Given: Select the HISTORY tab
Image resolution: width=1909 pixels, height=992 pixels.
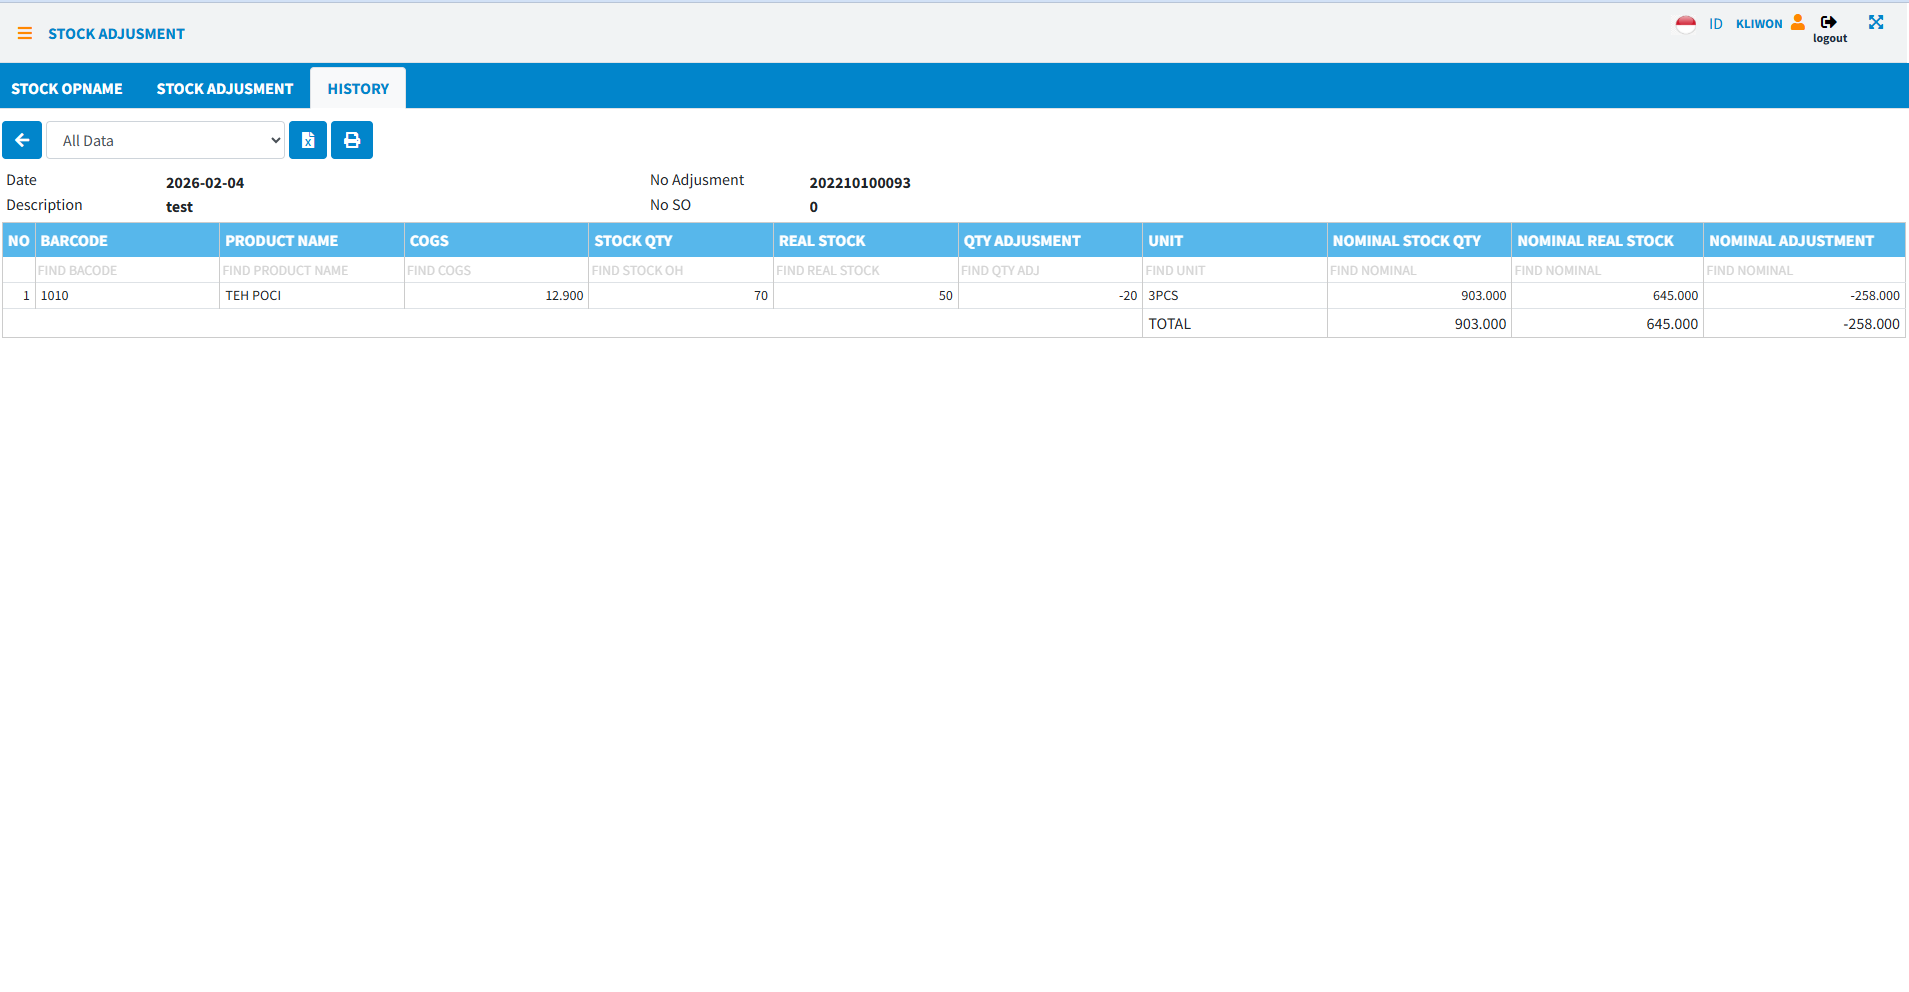Looking at the screenshot, I should coord(358,89).
